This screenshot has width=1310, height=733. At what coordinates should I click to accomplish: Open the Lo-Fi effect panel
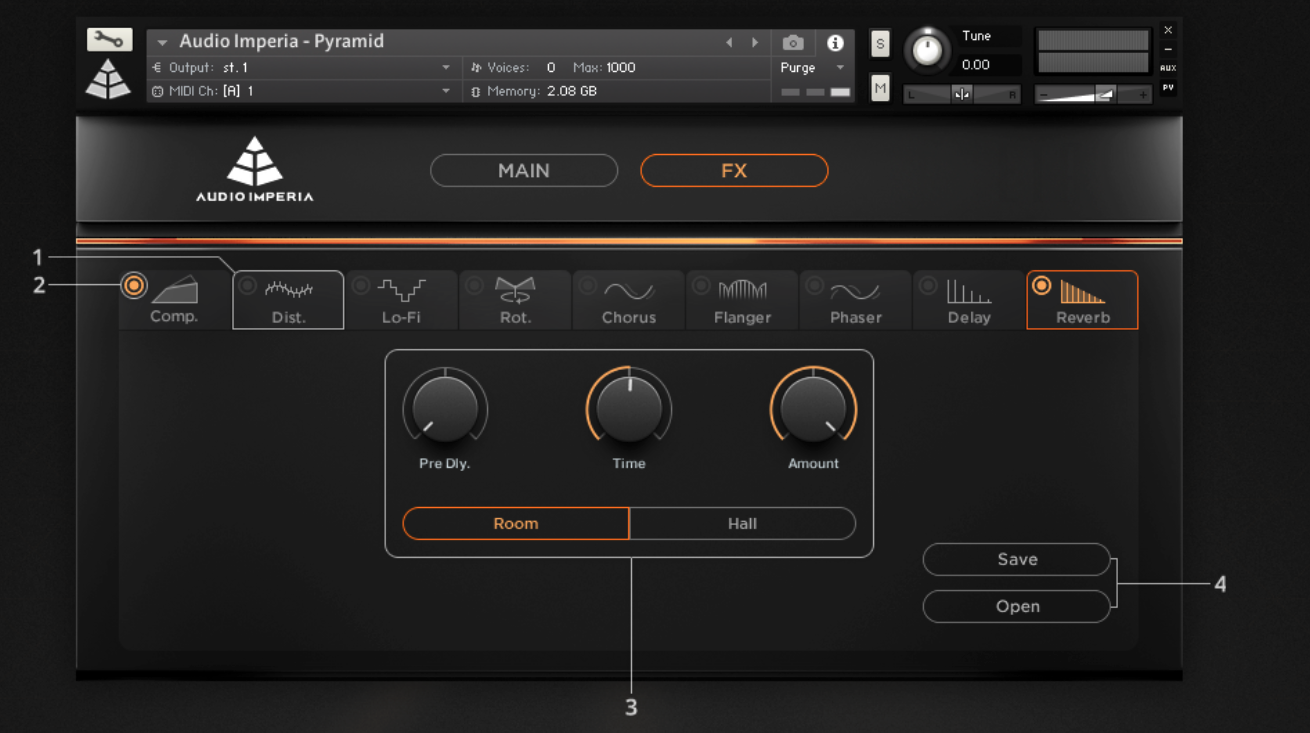401,299
